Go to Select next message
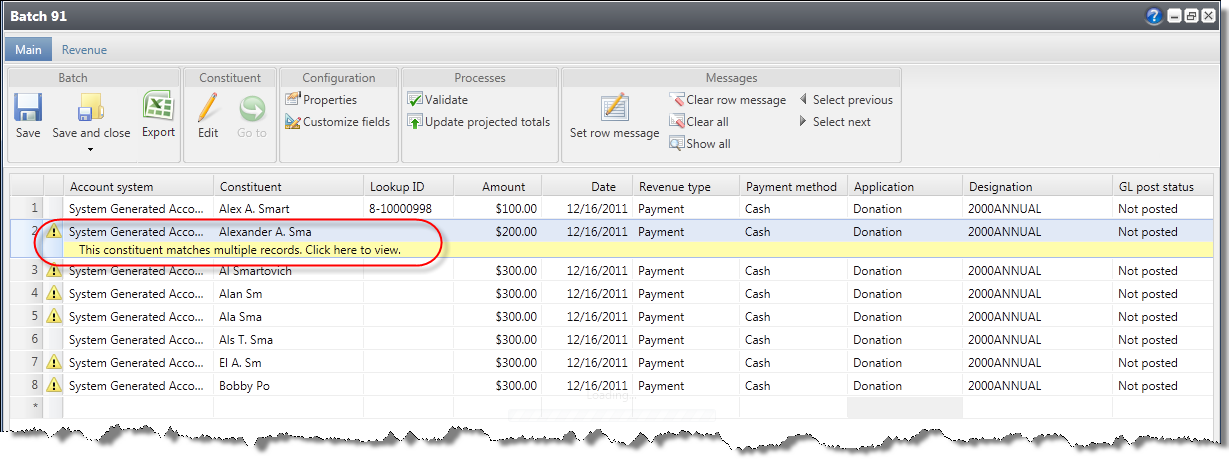The height and width of the screenshot is (459, 1229). coord(834,122)
